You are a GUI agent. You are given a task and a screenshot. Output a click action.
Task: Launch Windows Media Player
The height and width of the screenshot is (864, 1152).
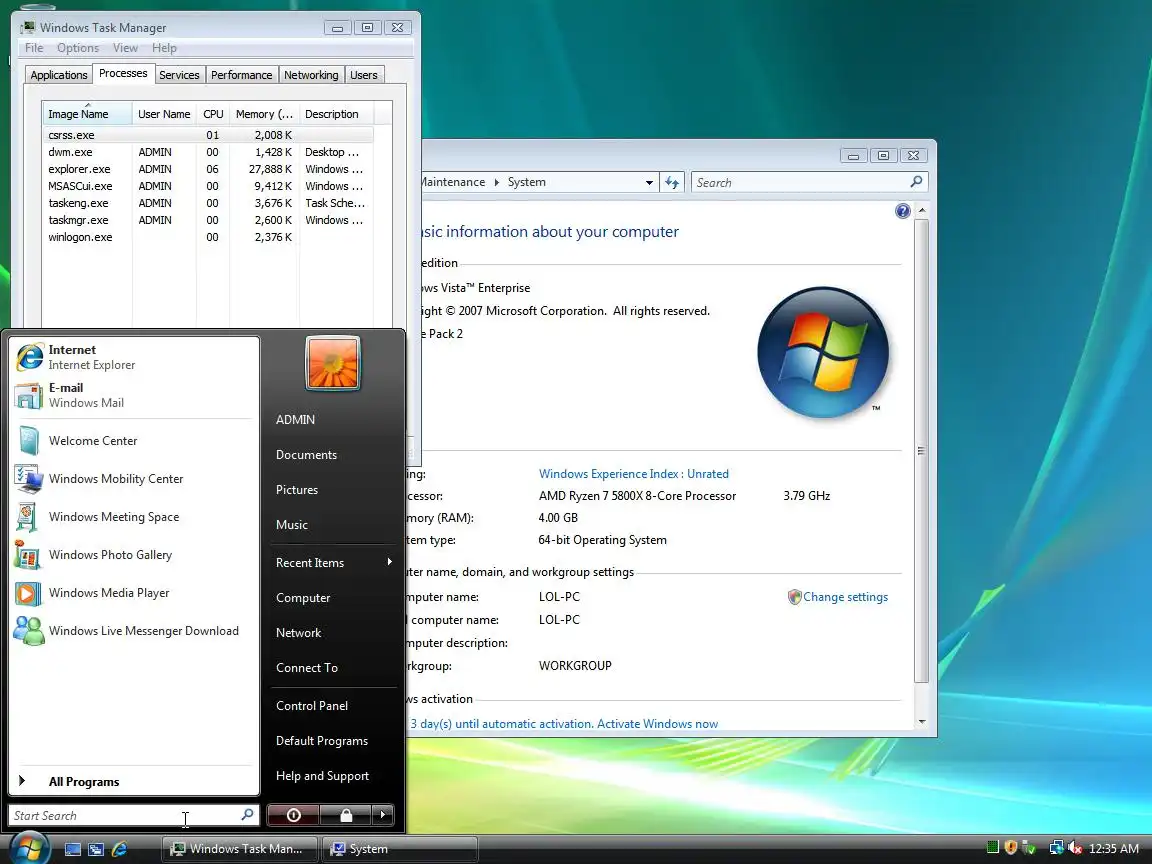click(136, 593)
